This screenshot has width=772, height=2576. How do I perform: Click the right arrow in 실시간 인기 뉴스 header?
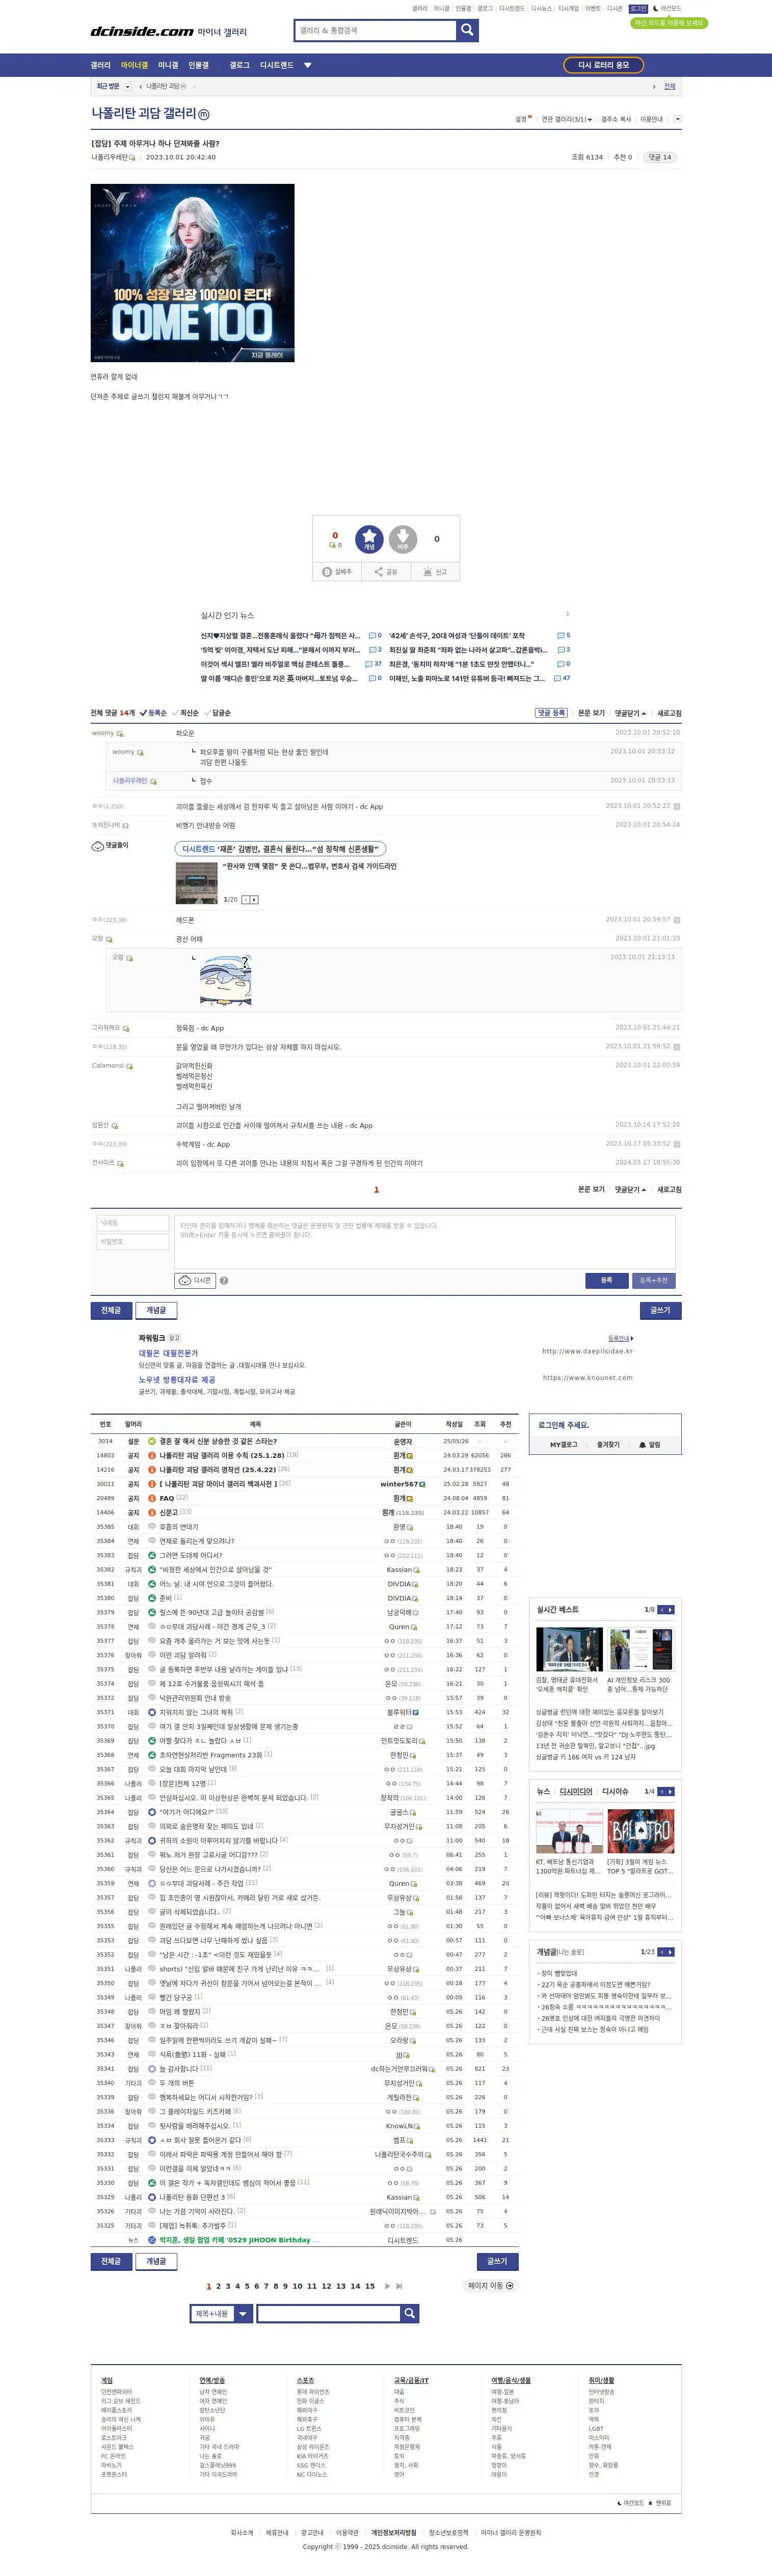click(567, 614)
